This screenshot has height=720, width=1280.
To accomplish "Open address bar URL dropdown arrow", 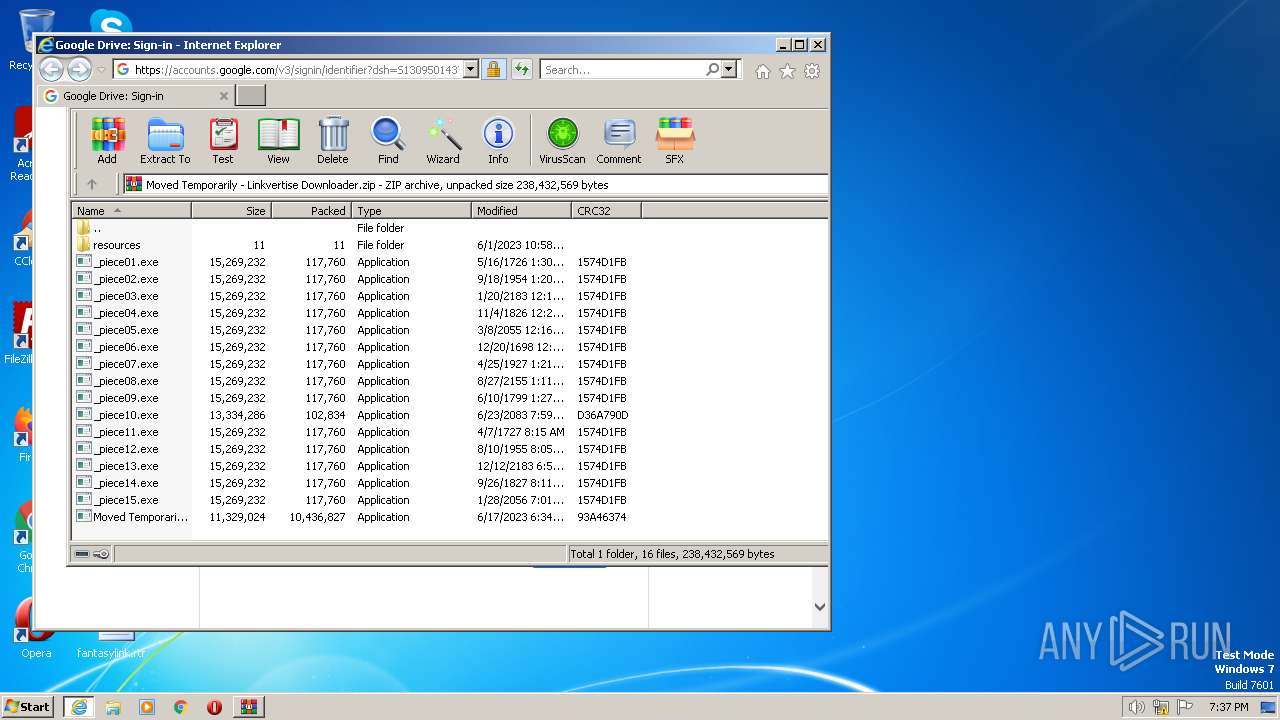I will point(470,70).
